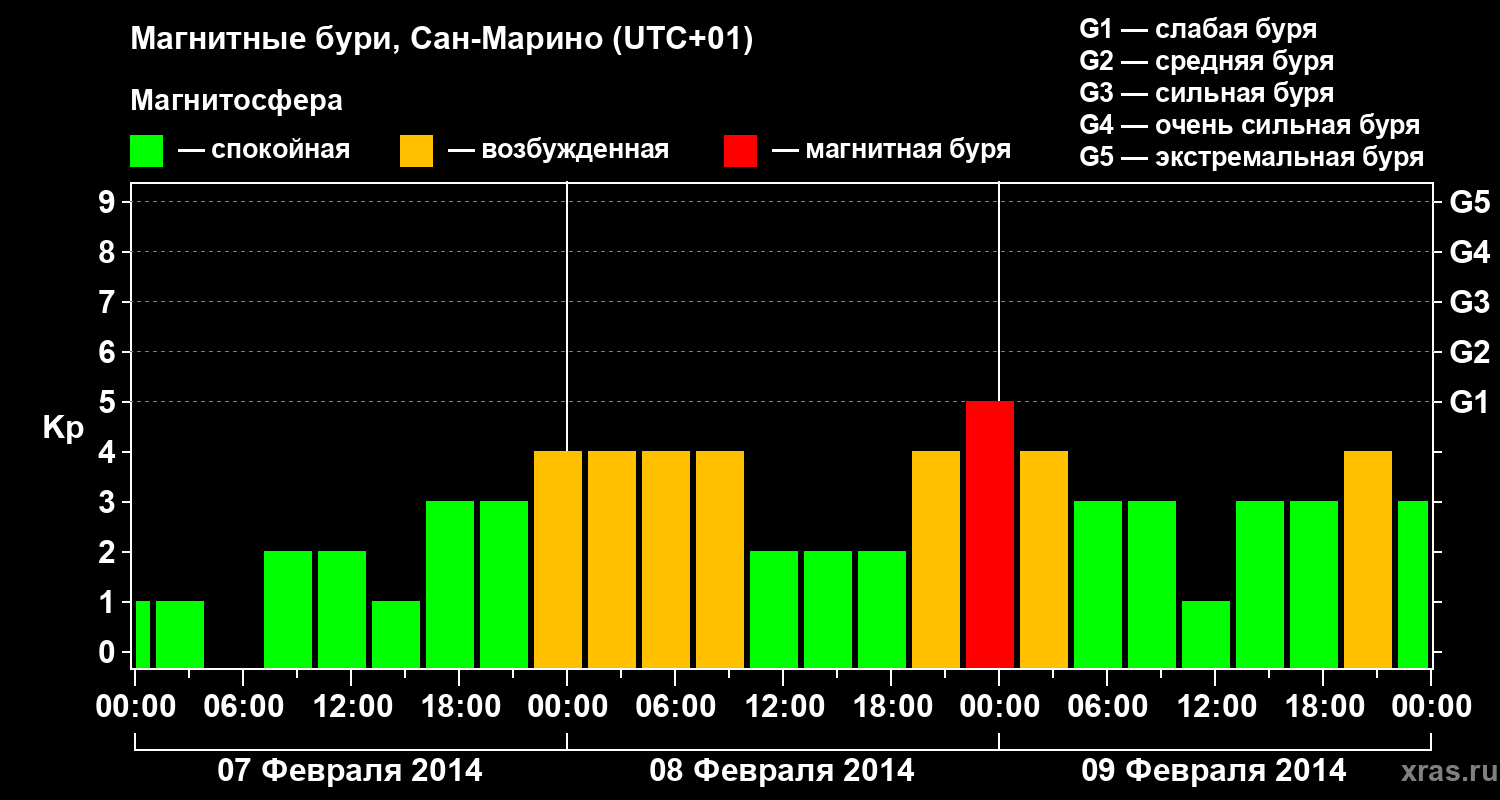The width and height of the screenshot is (1500, 800).
Task: Click the '0' value on the Kp axis
Action: [x=109, y=653]
